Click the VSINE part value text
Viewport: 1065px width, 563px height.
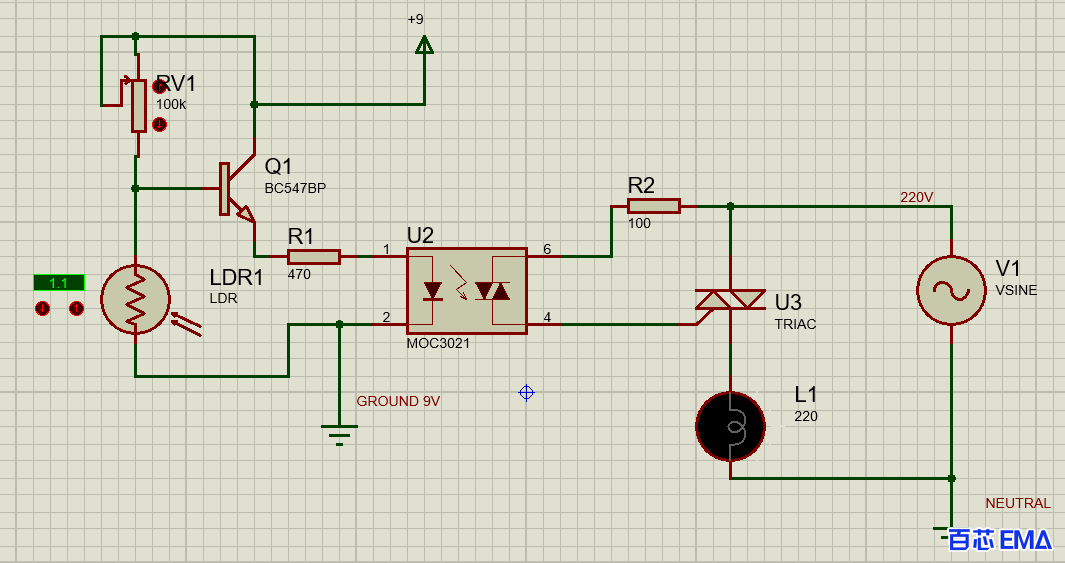tap(1016, 290)
